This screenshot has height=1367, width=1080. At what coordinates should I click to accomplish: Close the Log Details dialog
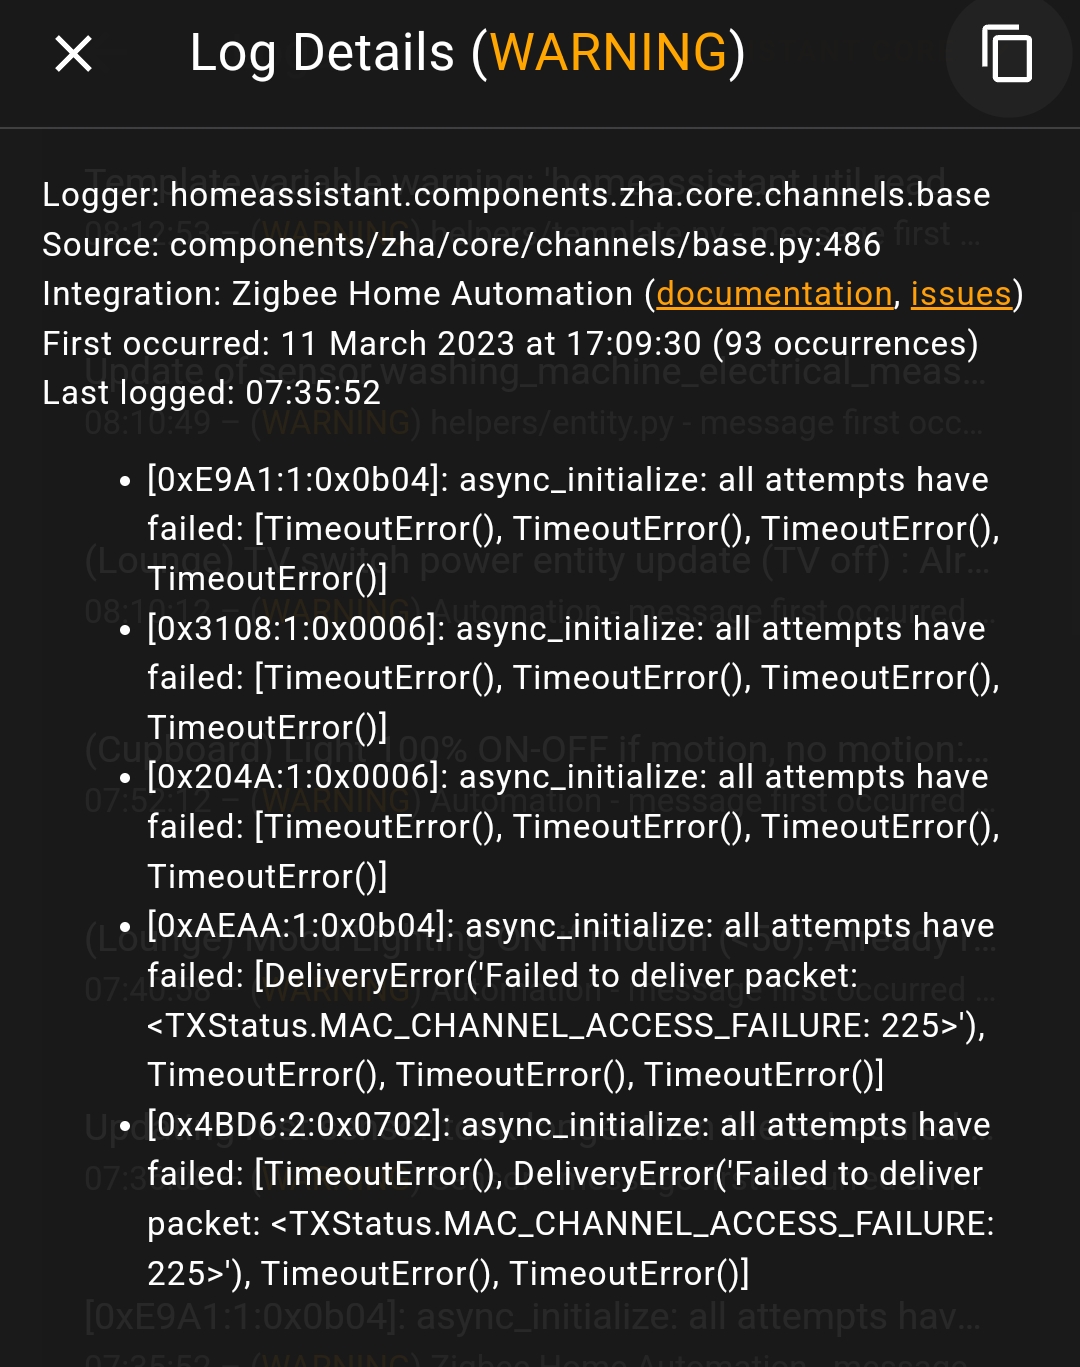pos(72,54)
